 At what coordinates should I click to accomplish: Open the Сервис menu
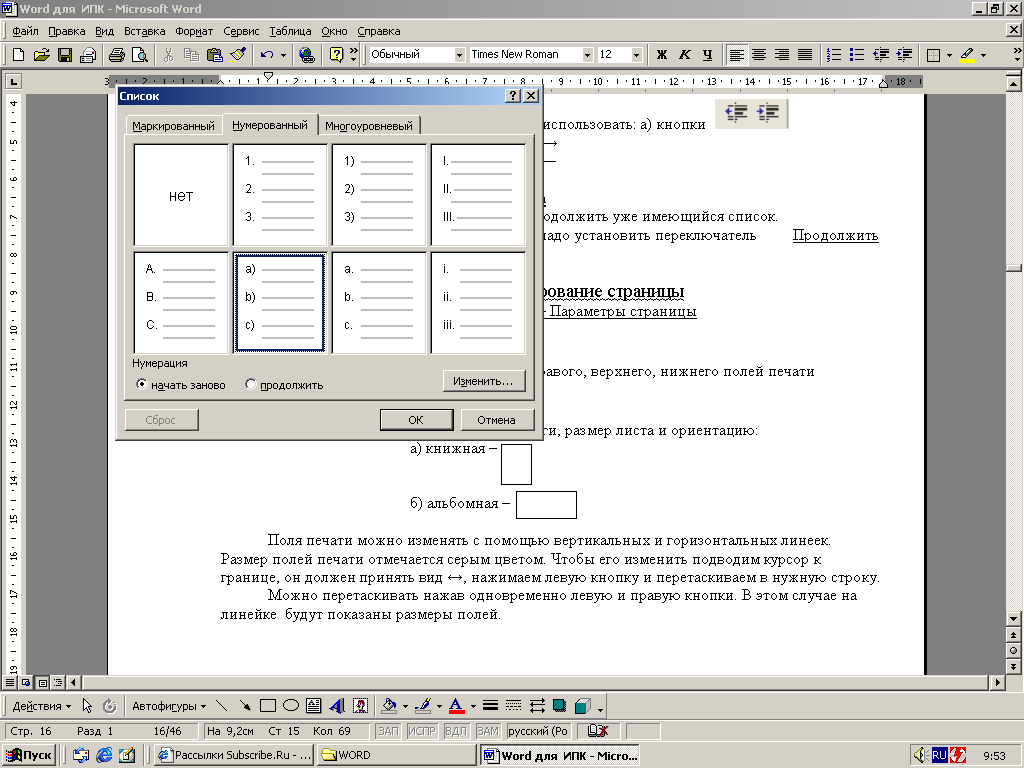click(x=241, y=31)
